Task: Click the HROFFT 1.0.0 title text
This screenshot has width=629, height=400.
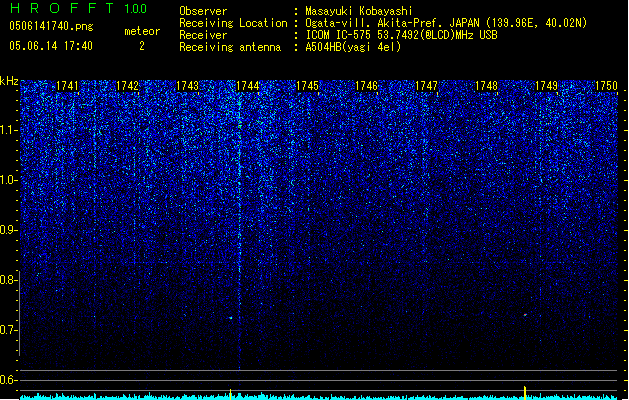Action: [79, 8]
